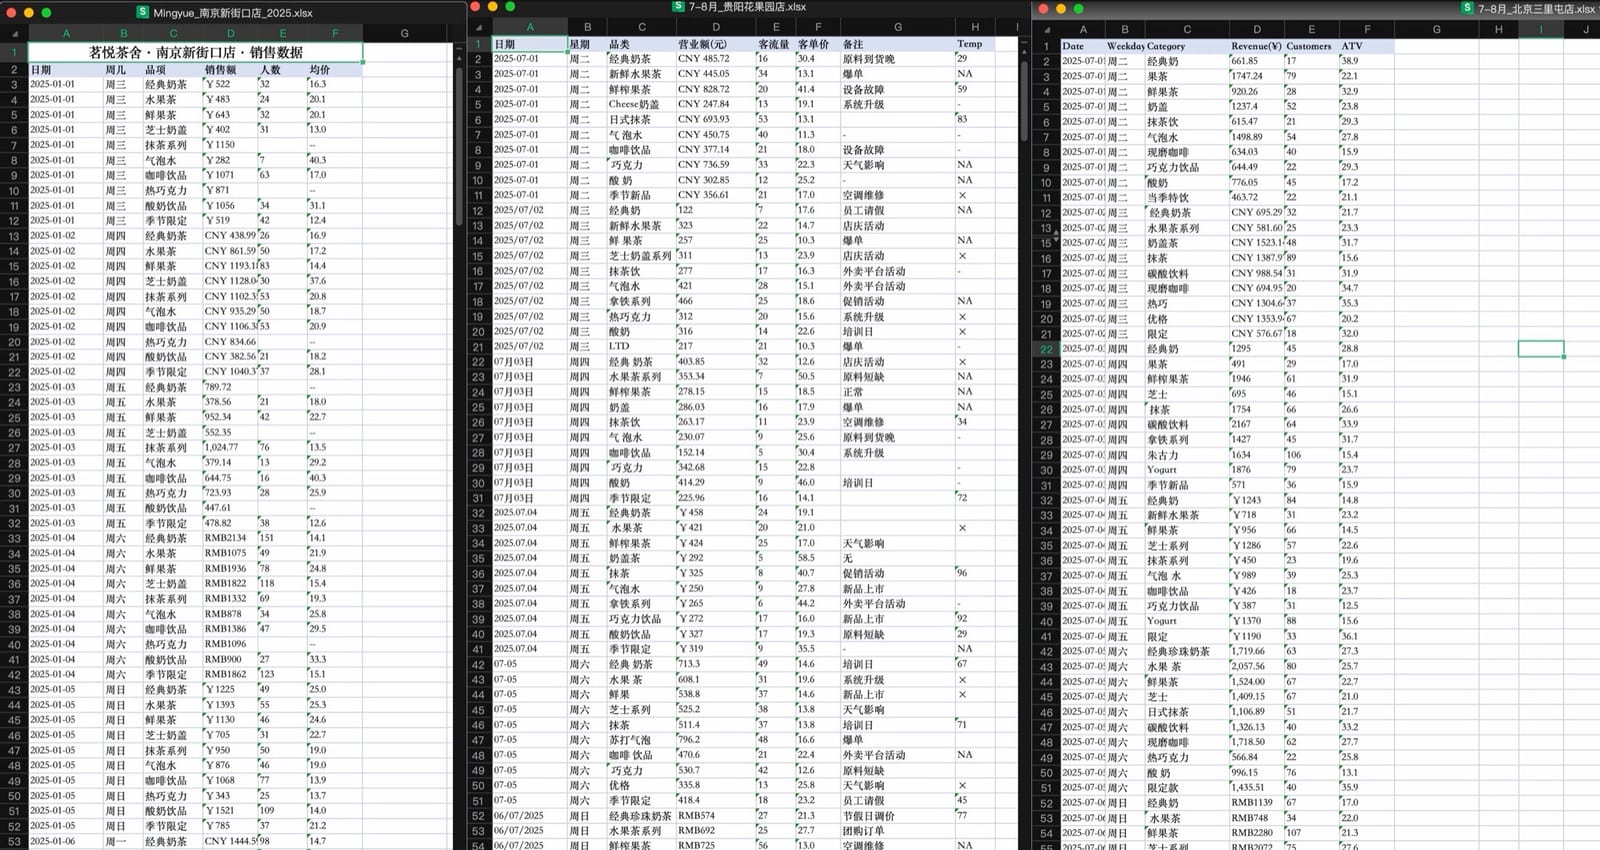Click the merged title cell 茗悦茶舍·南京新街口店·销售数据
The width and height of the screenshot is (1600, 850).
tap(195, 52)
